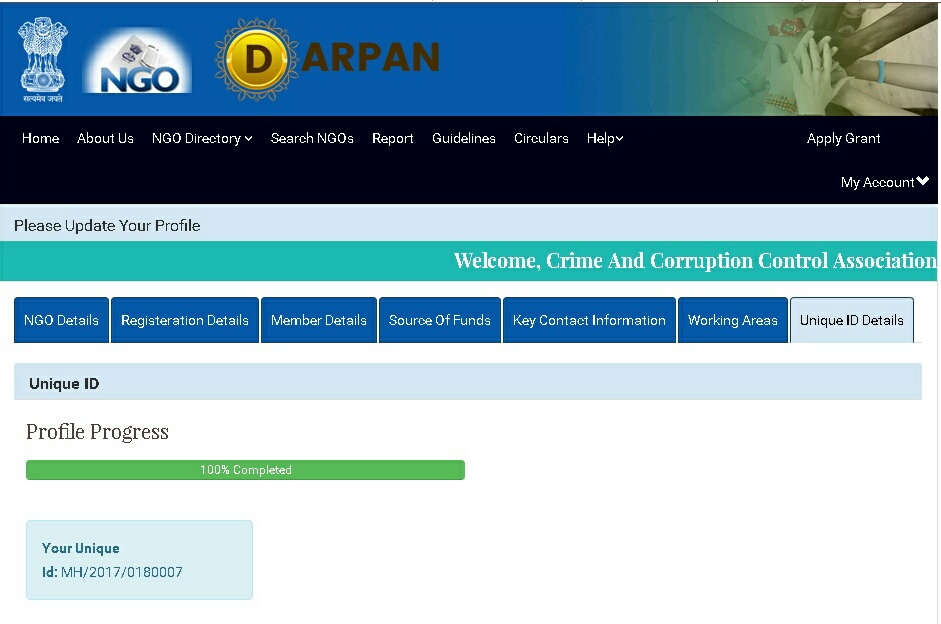941x624 pixels.
Task: Expand the My Account dropdown
Action: (885, 182)
